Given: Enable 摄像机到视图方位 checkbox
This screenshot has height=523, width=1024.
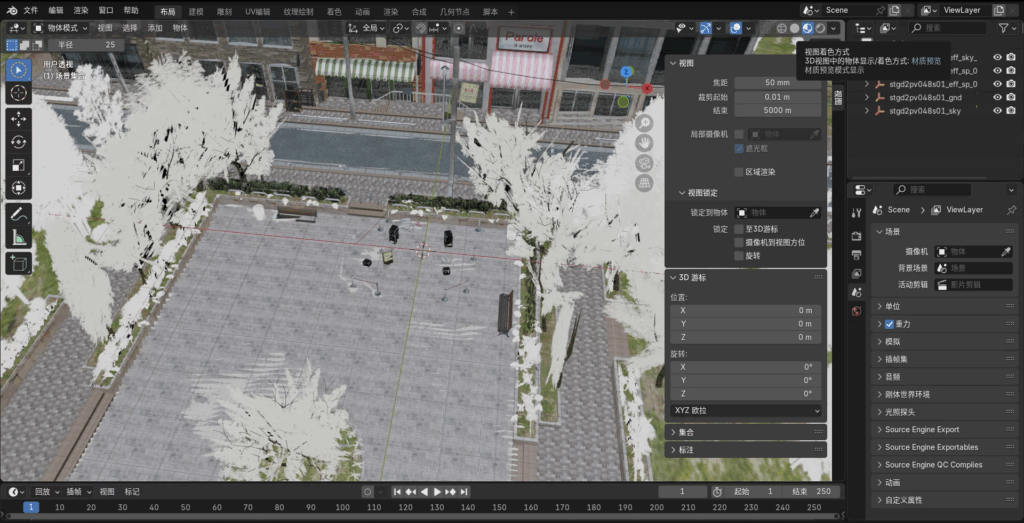Looking at the screenshot, I should pos(739,242).
